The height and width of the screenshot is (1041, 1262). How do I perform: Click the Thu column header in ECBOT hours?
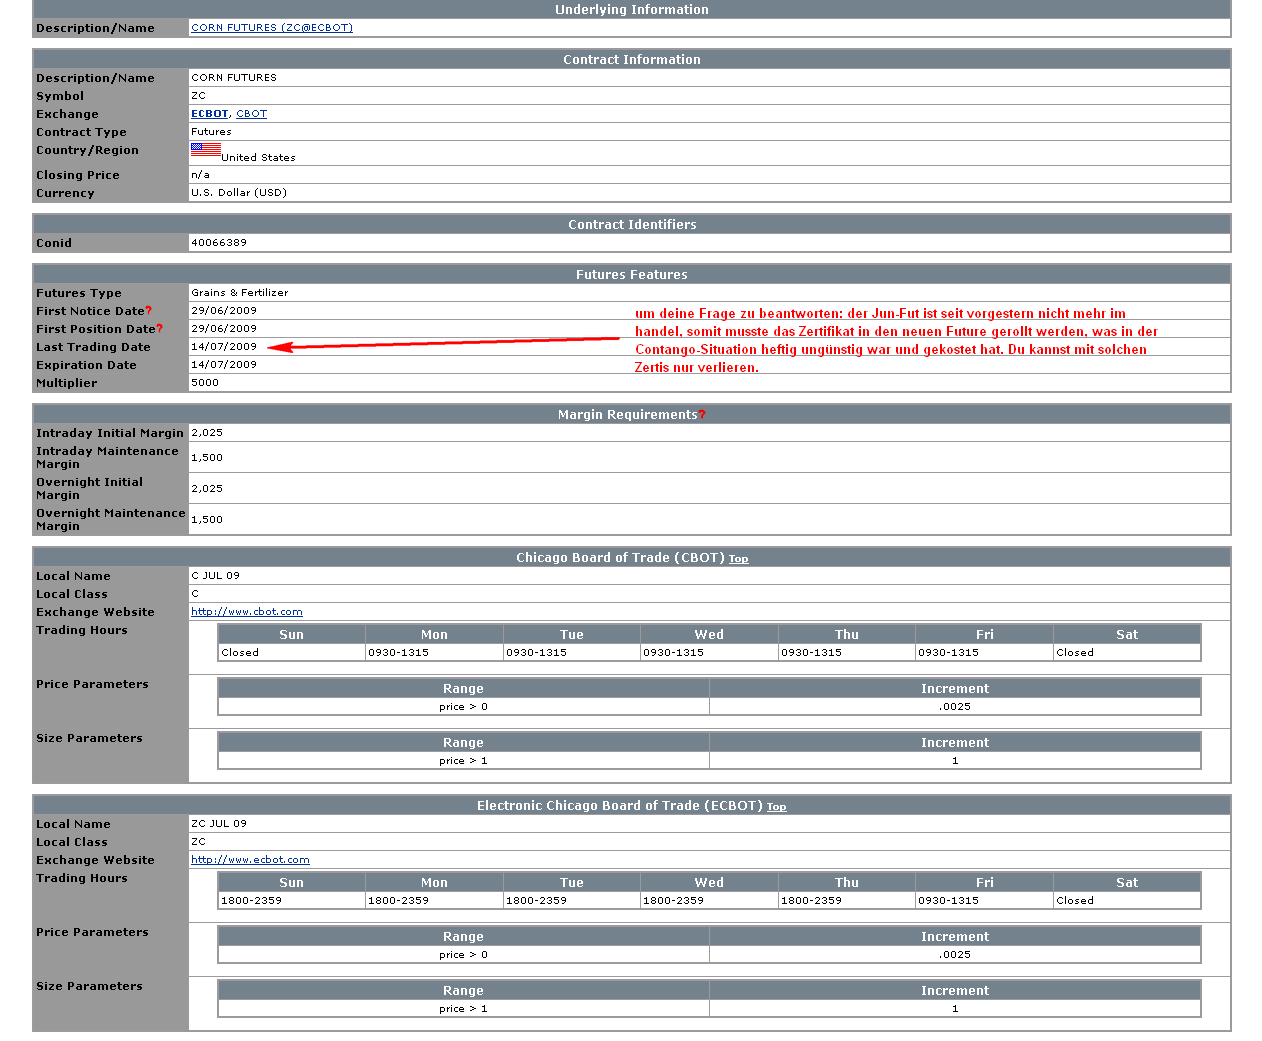coord(847,883)
